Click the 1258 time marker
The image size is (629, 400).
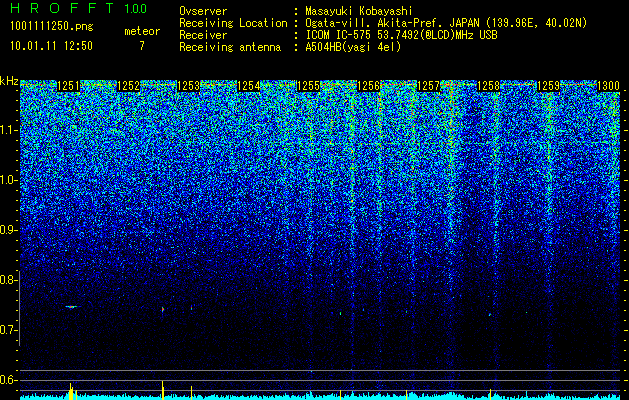pos(489,86)
